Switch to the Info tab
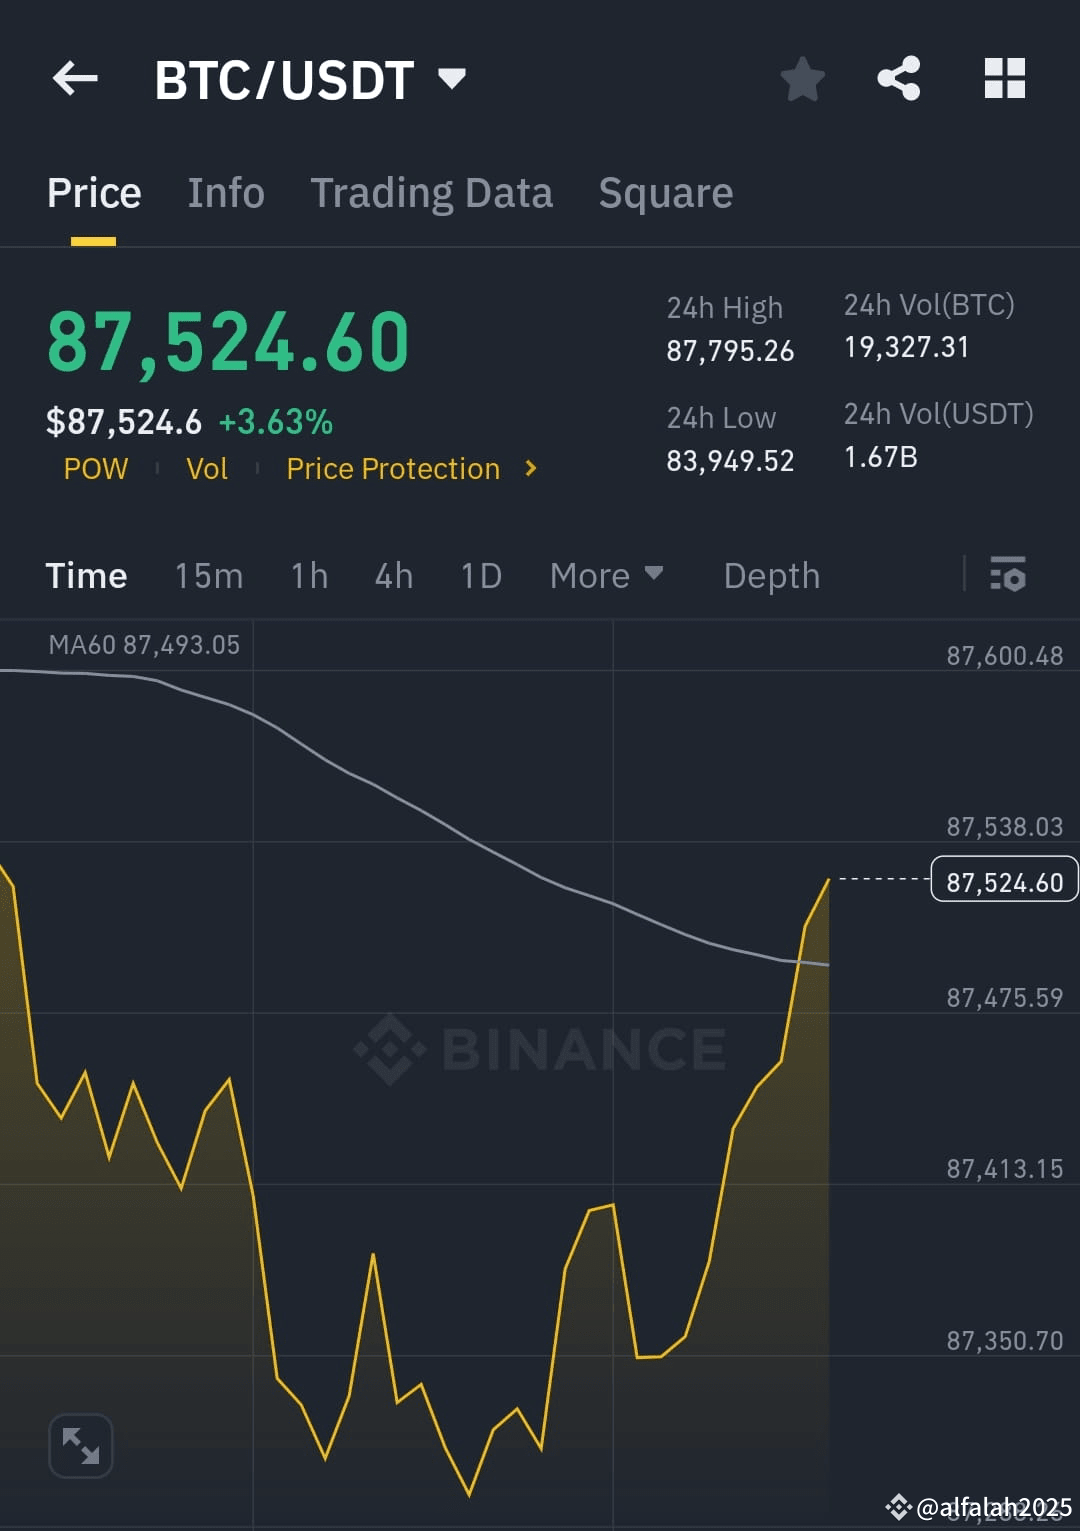This screenshot has height=1531, width=1080. (x=225, y=192)
